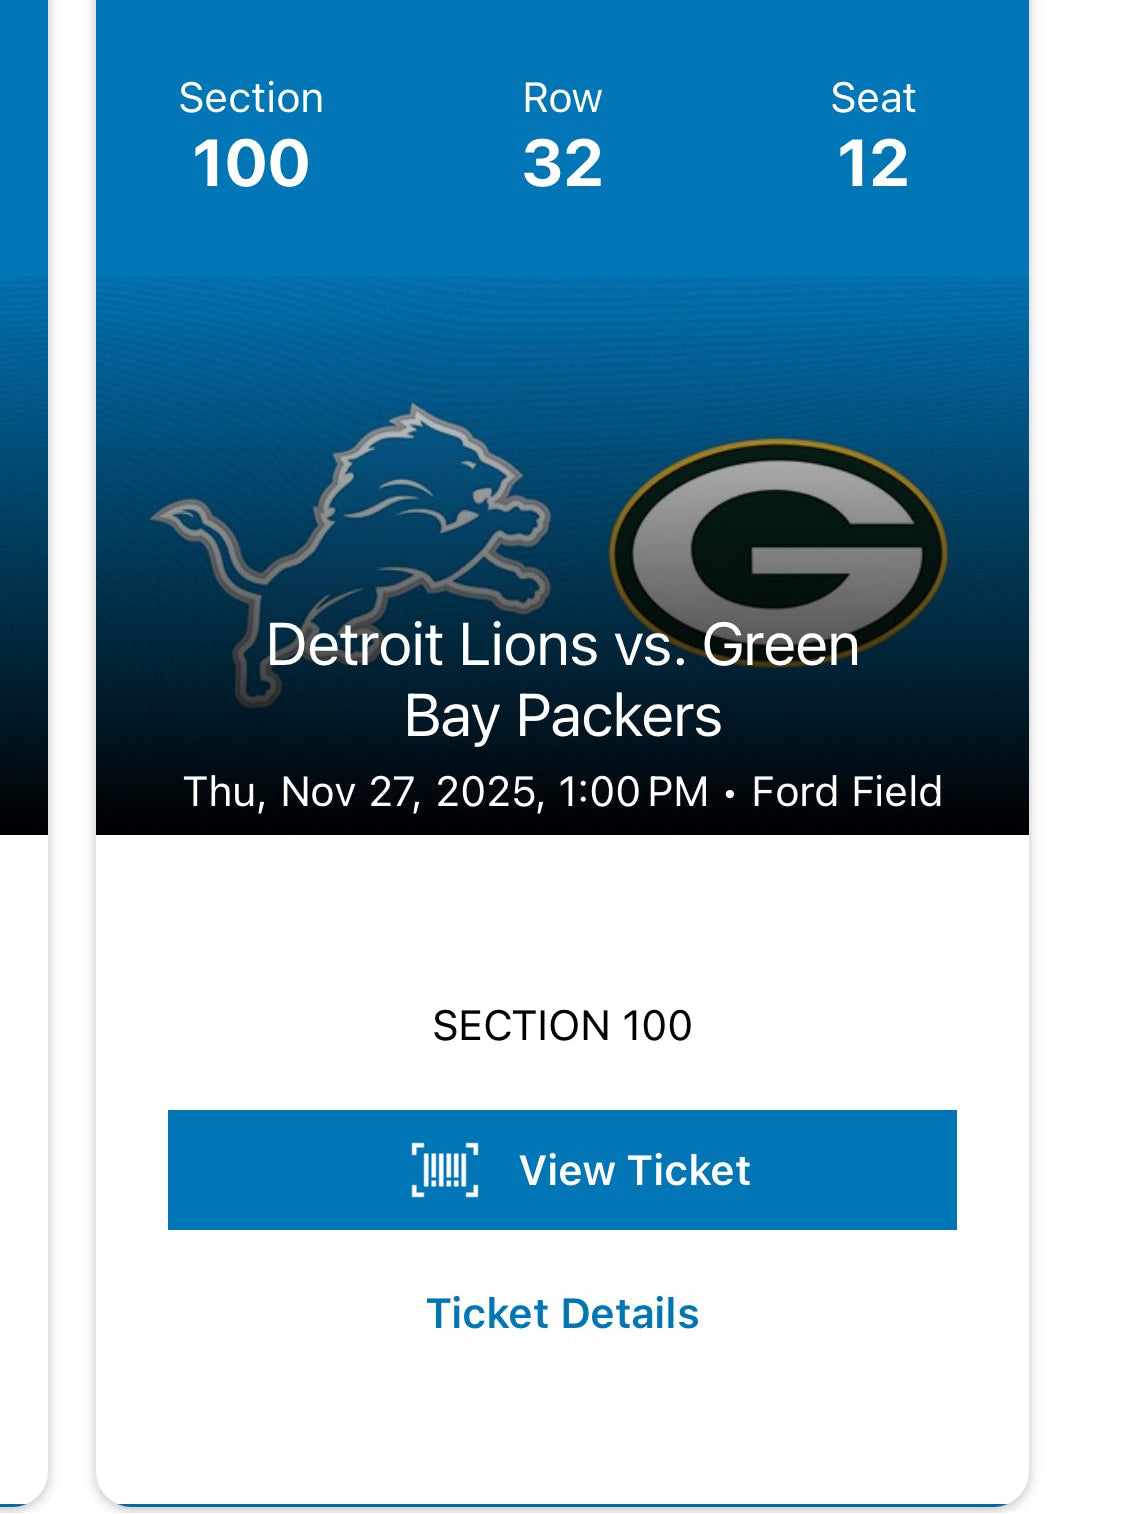Viewport: 1125px width, 1514px height.
Task: Click the View Ticket text label
Action: [x=634, y=1170]
